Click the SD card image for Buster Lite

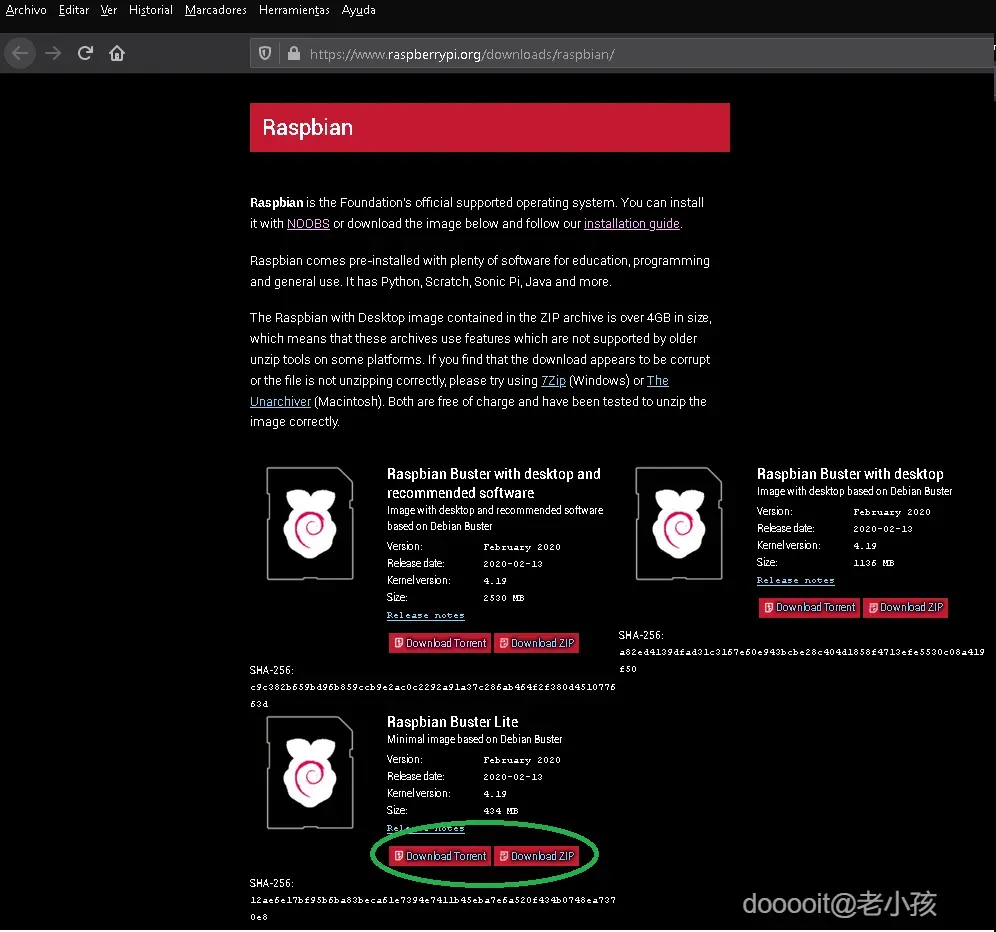click(310, 773)
